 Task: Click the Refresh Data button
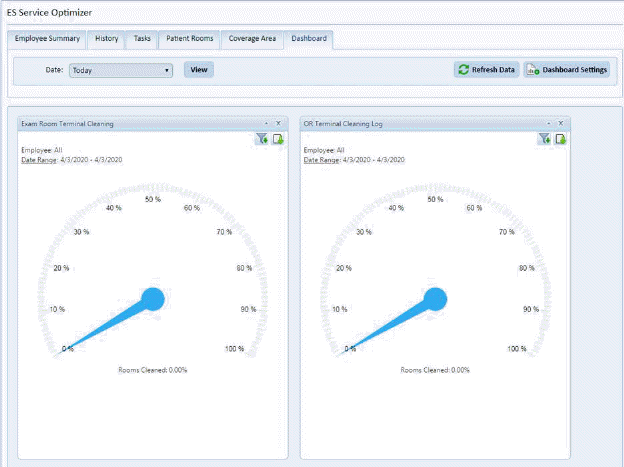tap(486, 70)
